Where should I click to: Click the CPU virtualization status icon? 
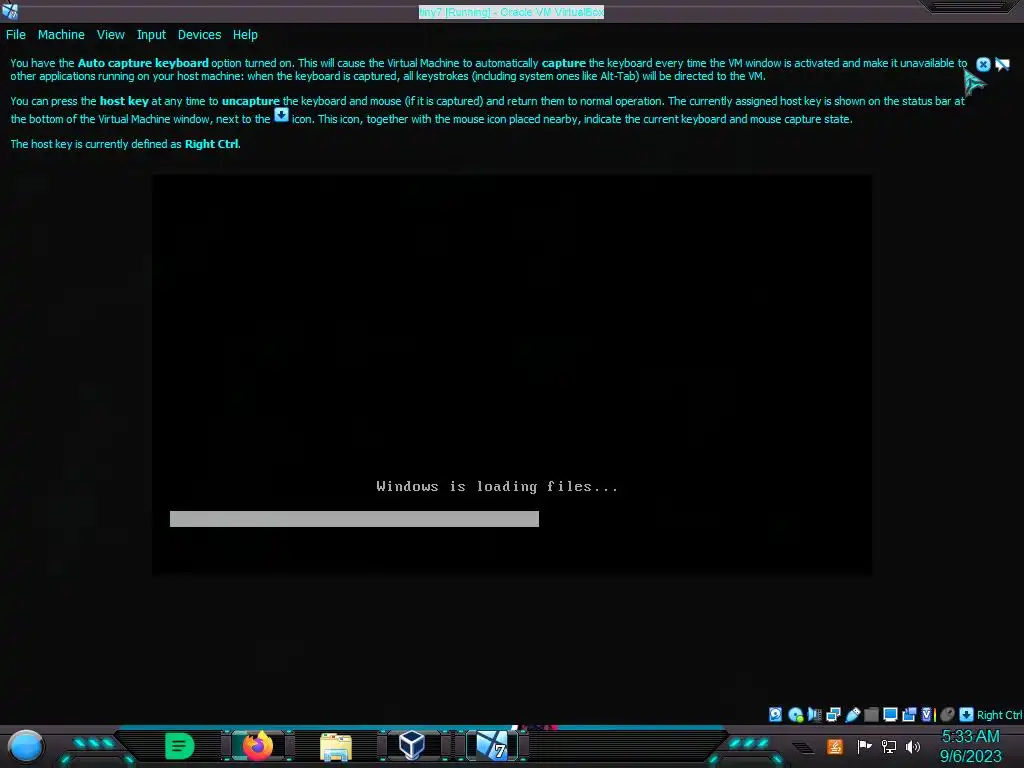click(x=929, y=714)
